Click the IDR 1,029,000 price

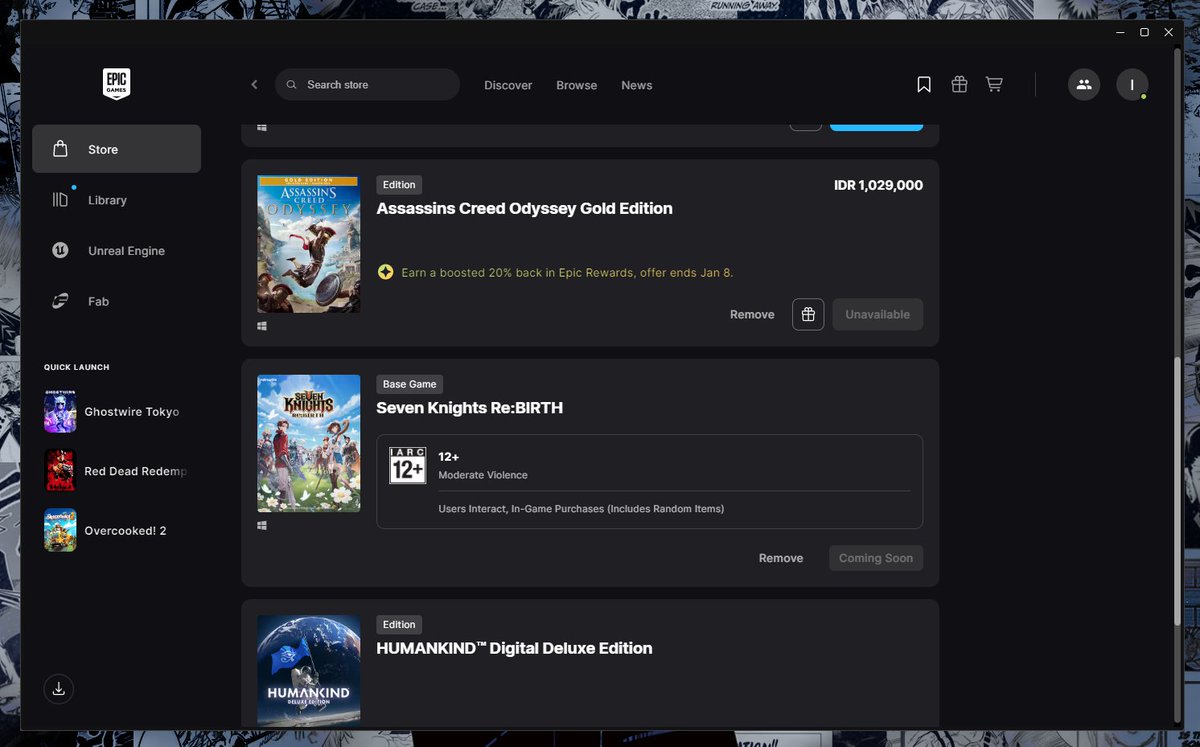(x=878, y=185)
